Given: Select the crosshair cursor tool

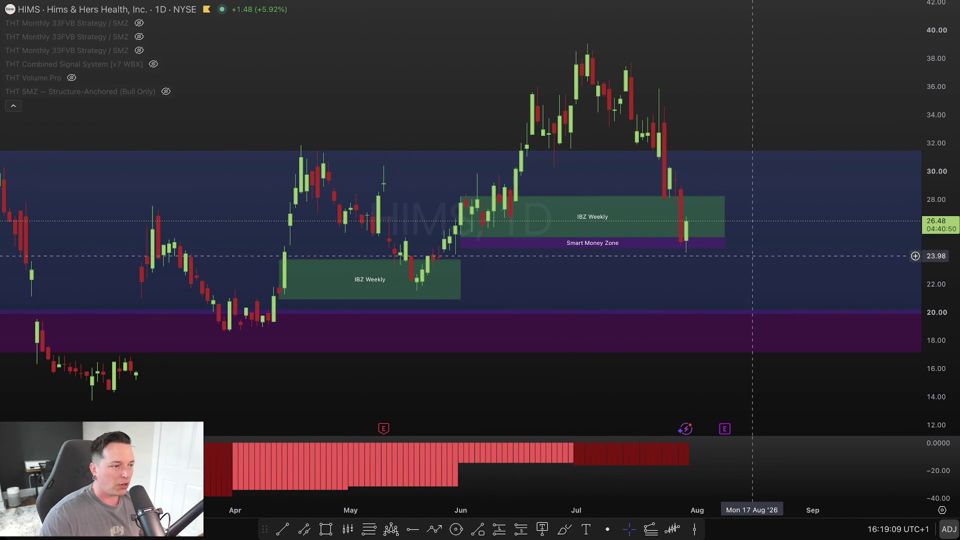Looking at the screenshot, I should pyautogui.click(x=629, y=529).
